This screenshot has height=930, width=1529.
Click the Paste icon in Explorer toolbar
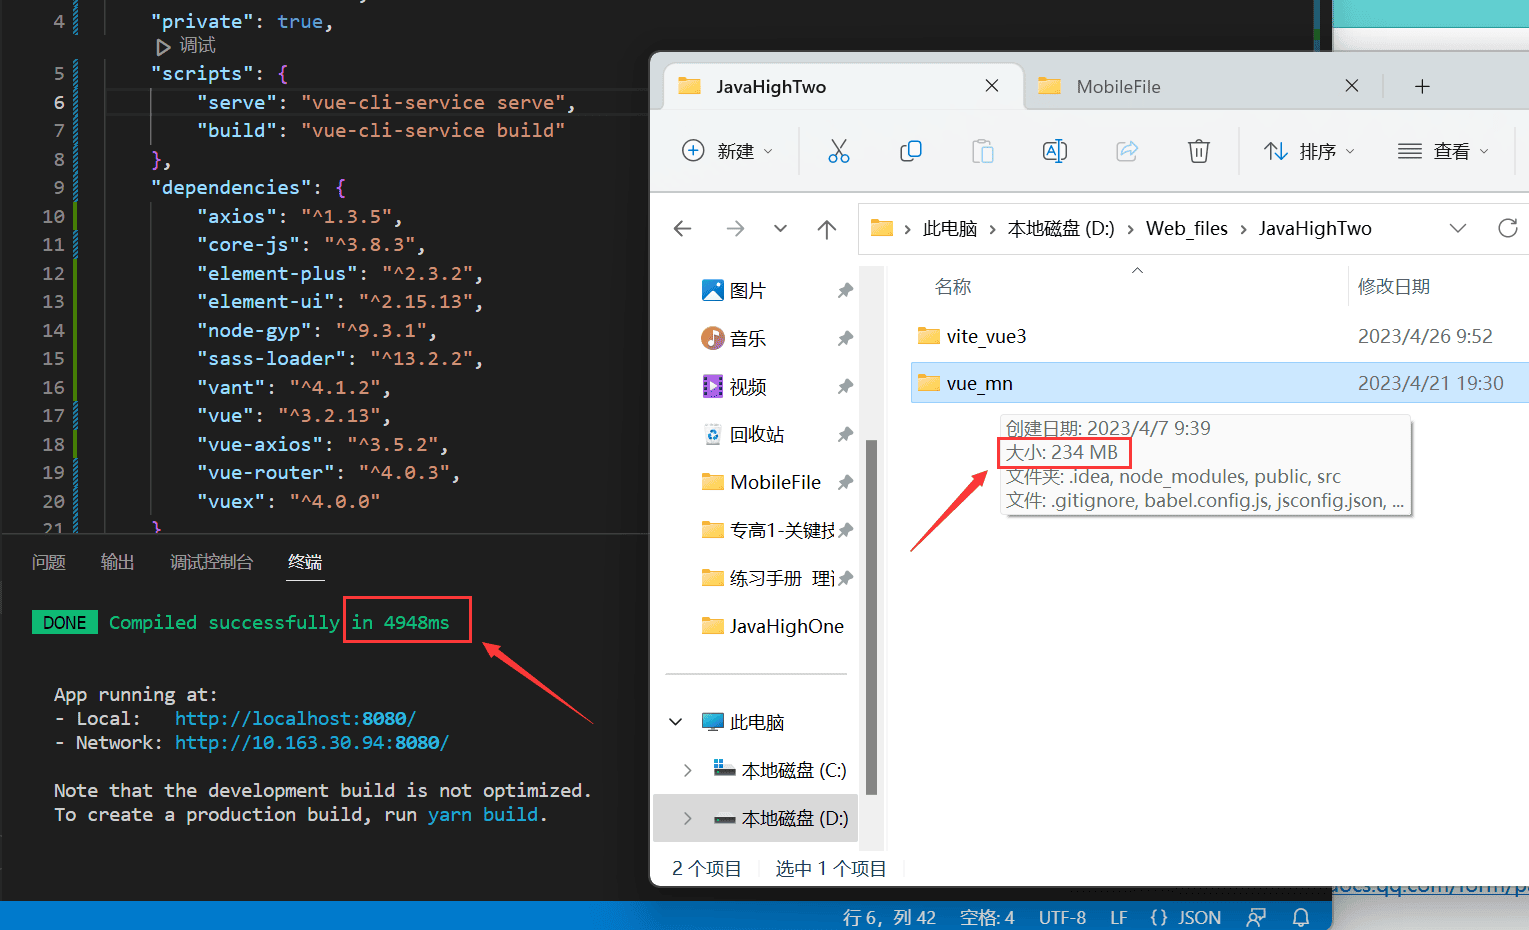point(982,151)
